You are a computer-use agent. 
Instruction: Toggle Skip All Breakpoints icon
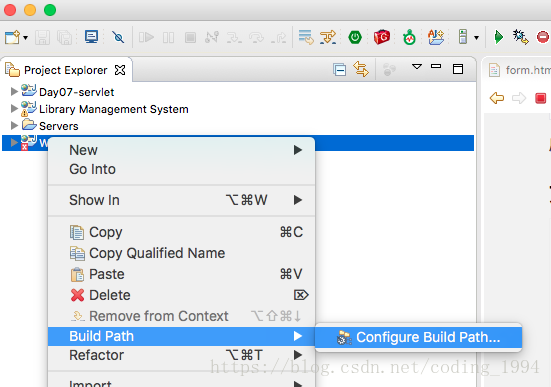pos(118,37)
